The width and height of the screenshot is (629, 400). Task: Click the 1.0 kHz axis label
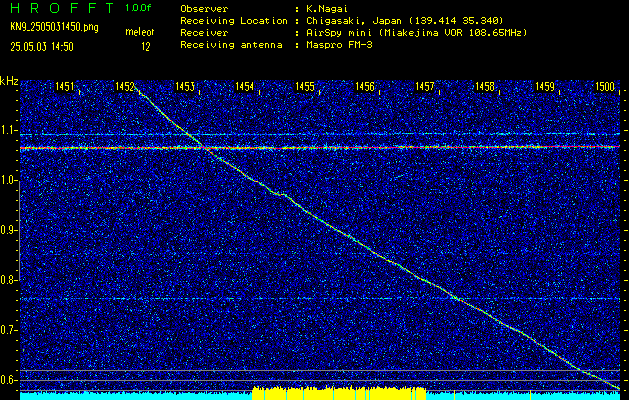click(9, 181)
